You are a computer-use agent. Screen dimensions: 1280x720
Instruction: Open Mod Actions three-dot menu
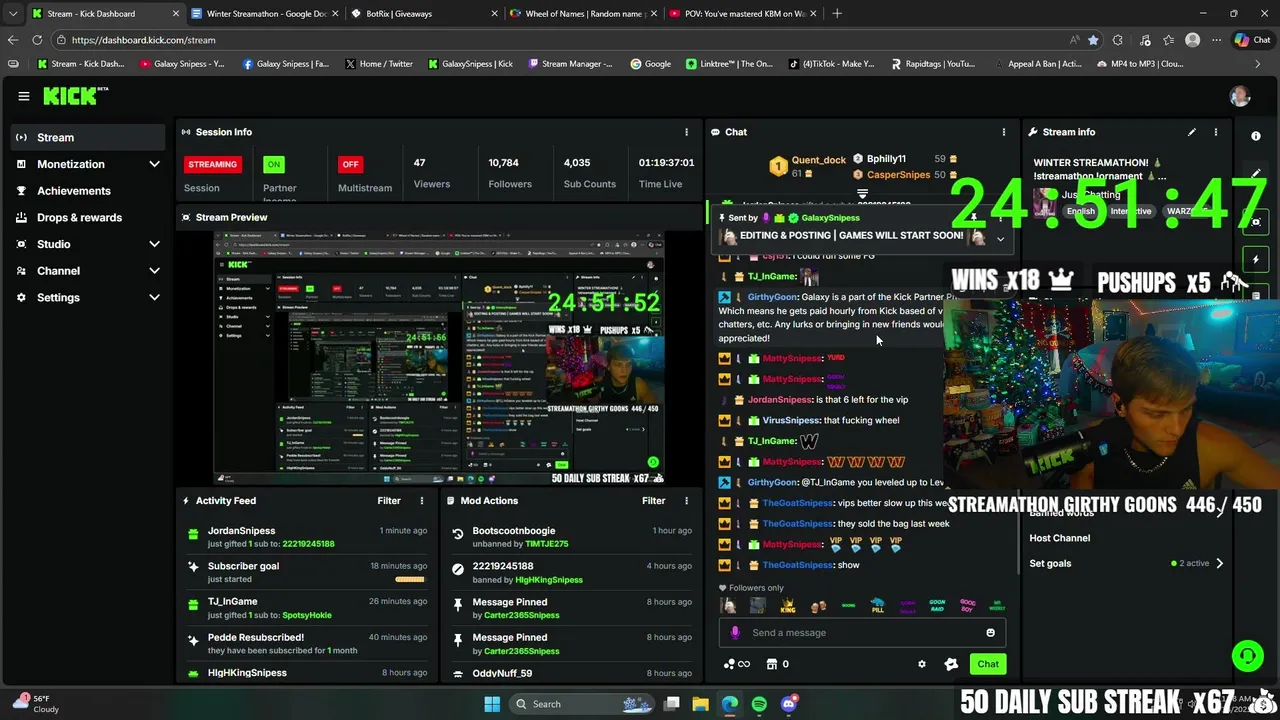tap(686, 501)
